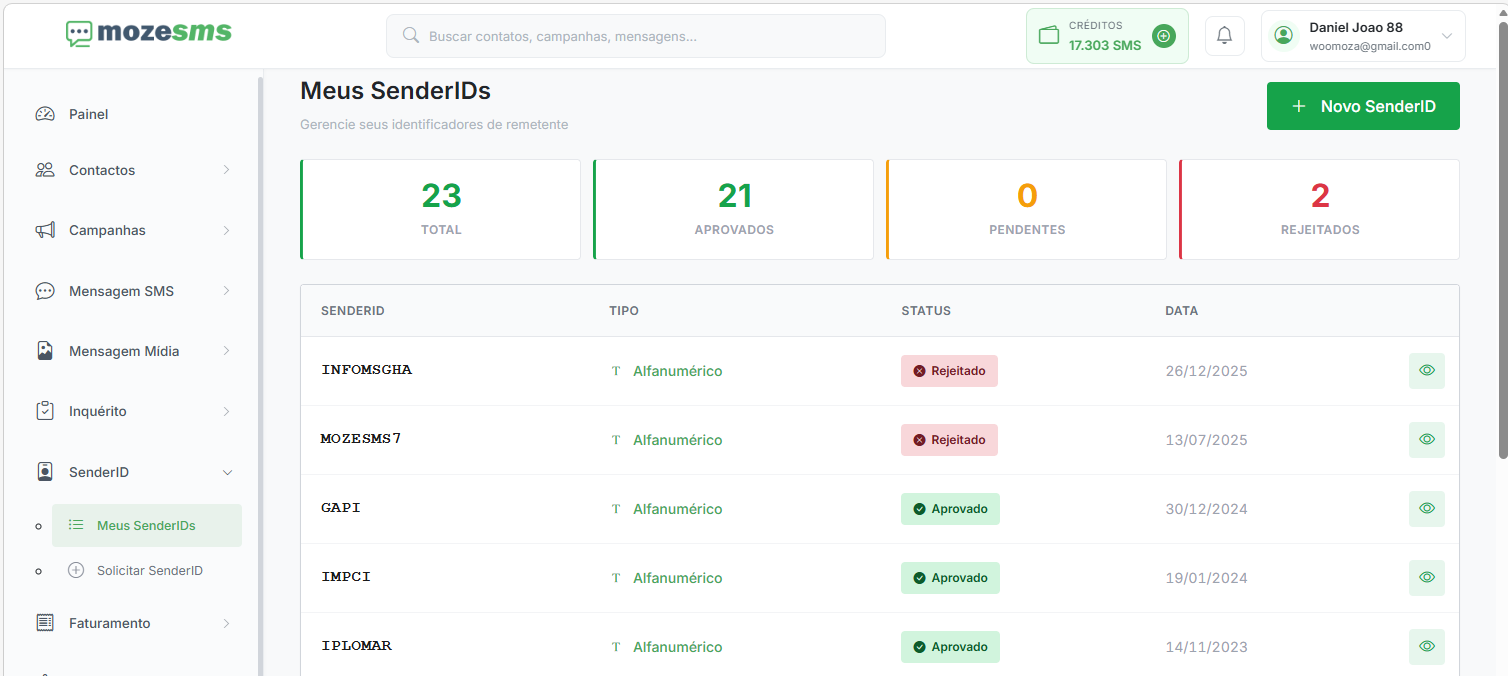Viewport: 1508px width, 676px height.
Task: Click the mozesms logo
Action: (148, 34)
